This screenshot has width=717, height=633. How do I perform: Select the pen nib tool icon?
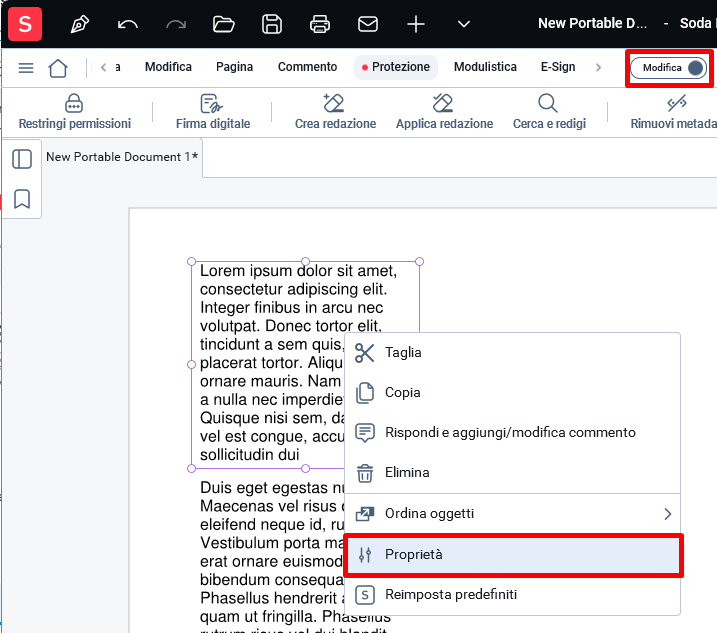(80, 24)
